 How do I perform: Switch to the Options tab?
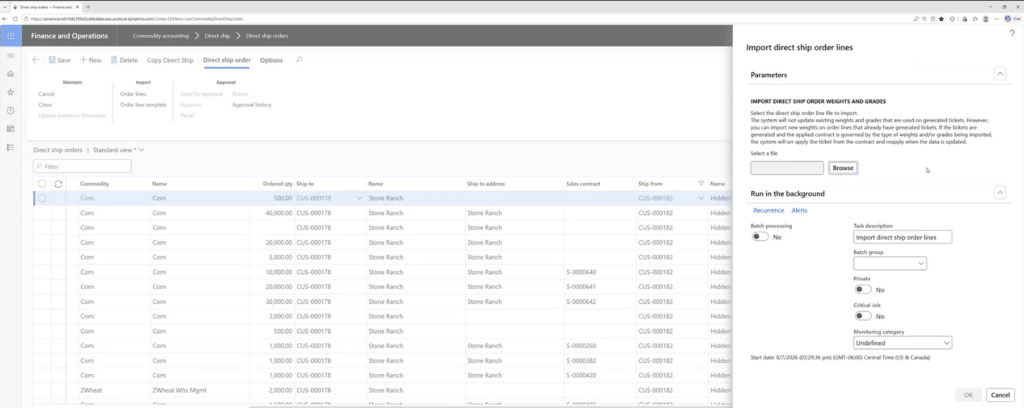271,60
